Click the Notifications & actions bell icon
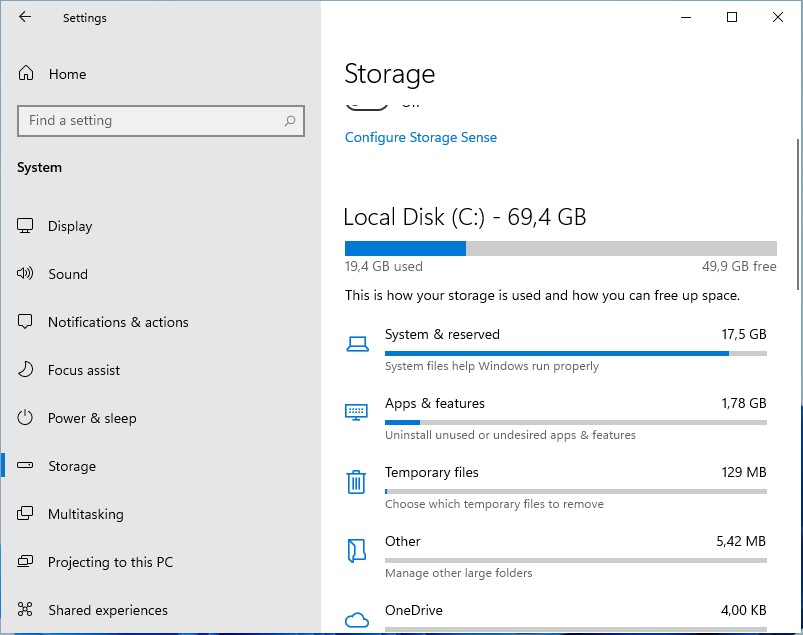This screenshot has height=635, width=803. (24, 322)
